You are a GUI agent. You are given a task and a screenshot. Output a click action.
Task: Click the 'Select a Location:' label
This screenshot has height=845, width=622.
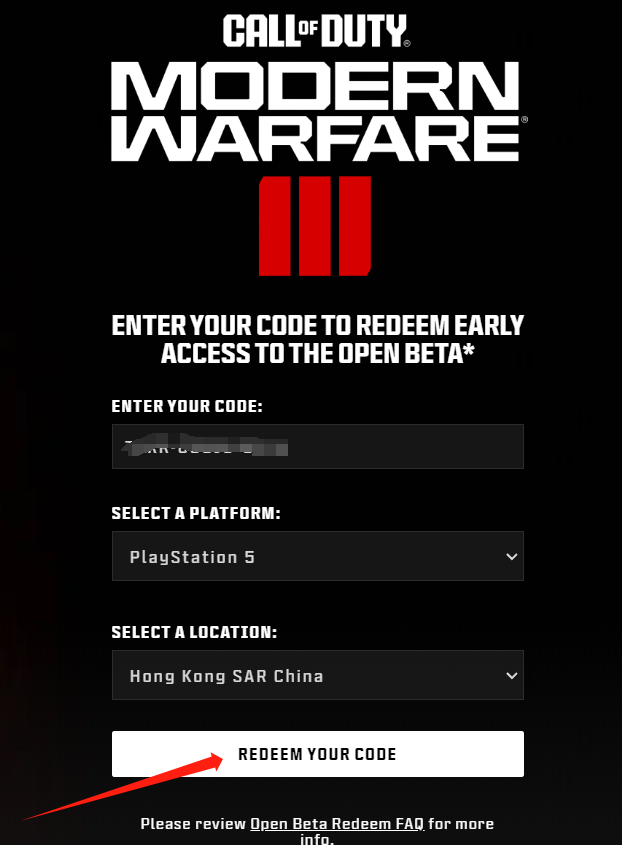click(x=194, y=632)
